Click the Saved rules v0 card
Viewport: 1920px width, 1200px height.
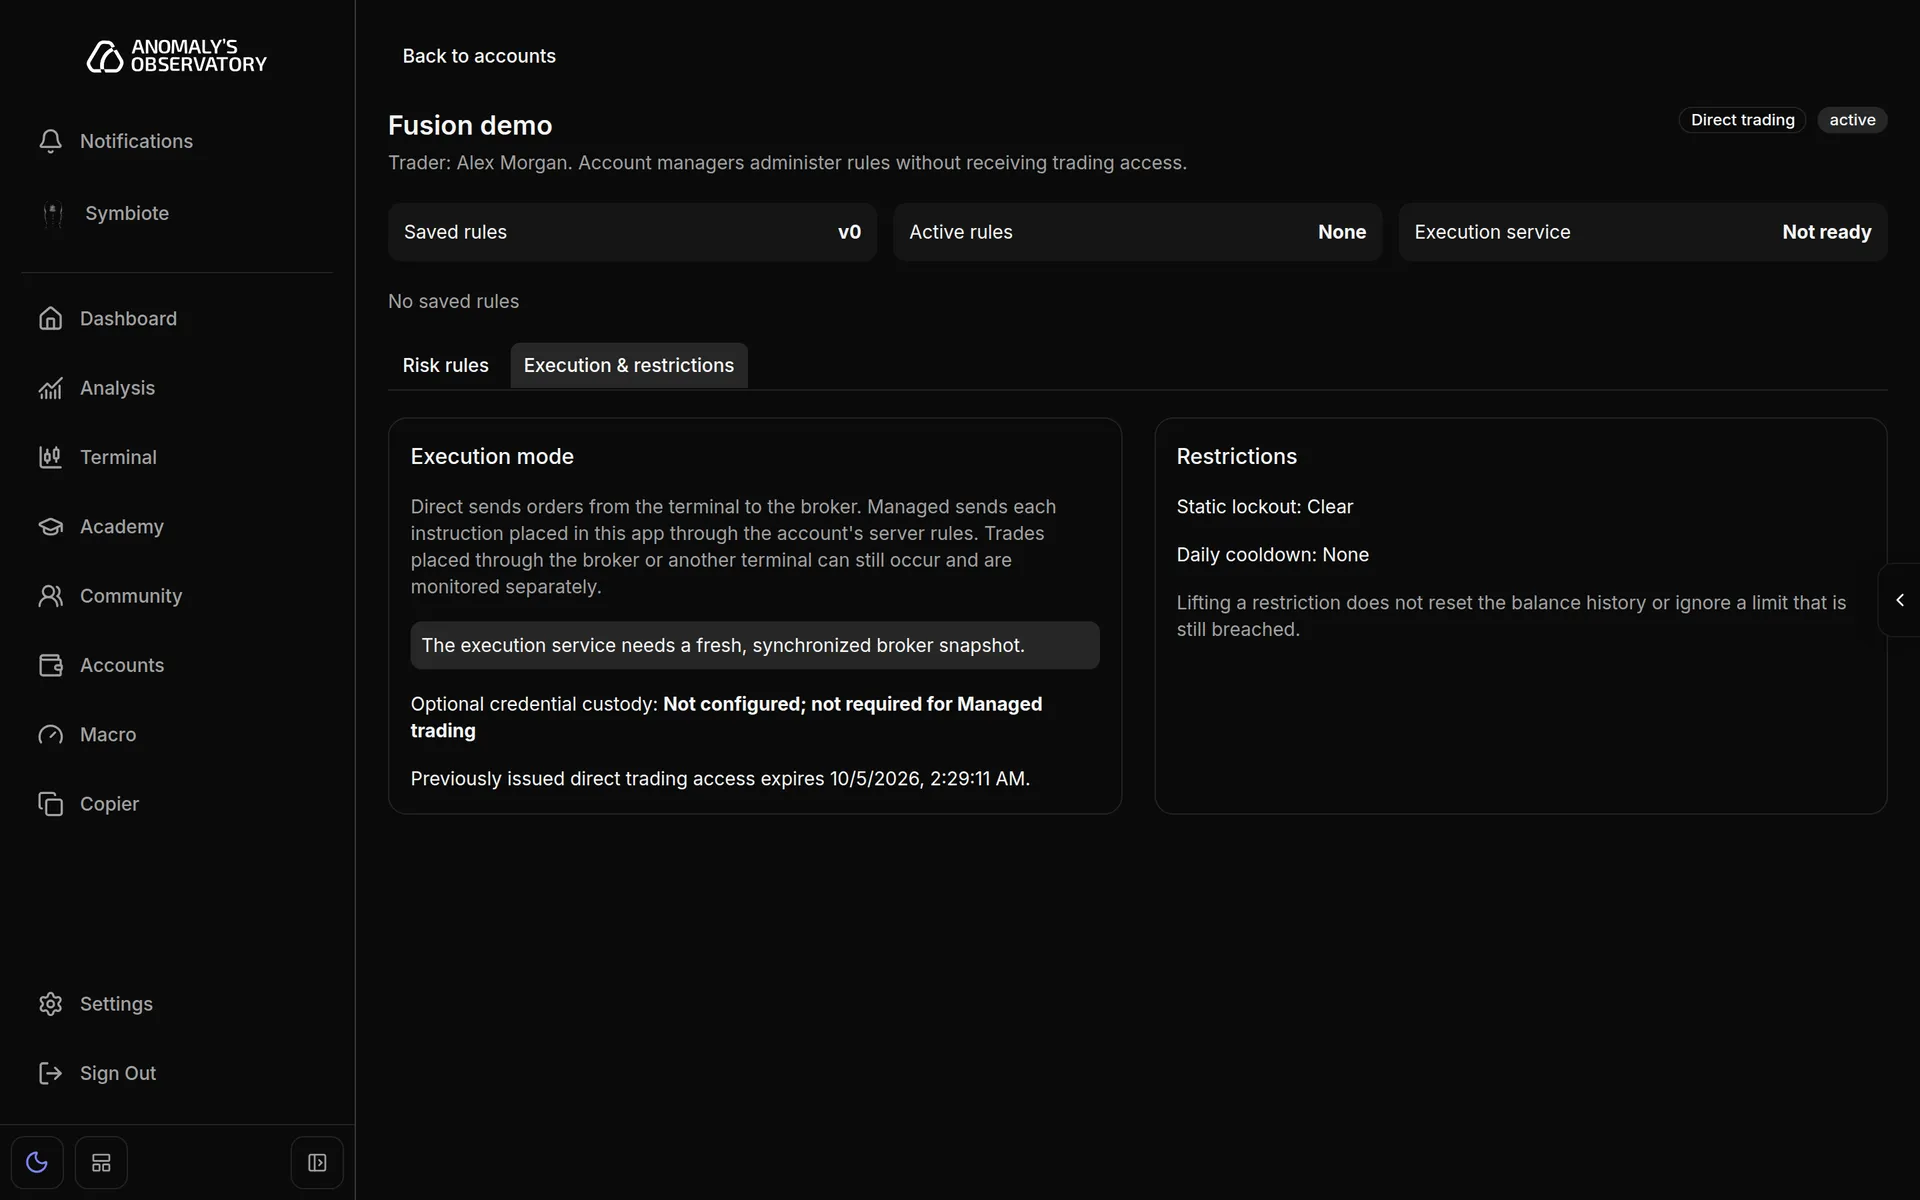632,232
